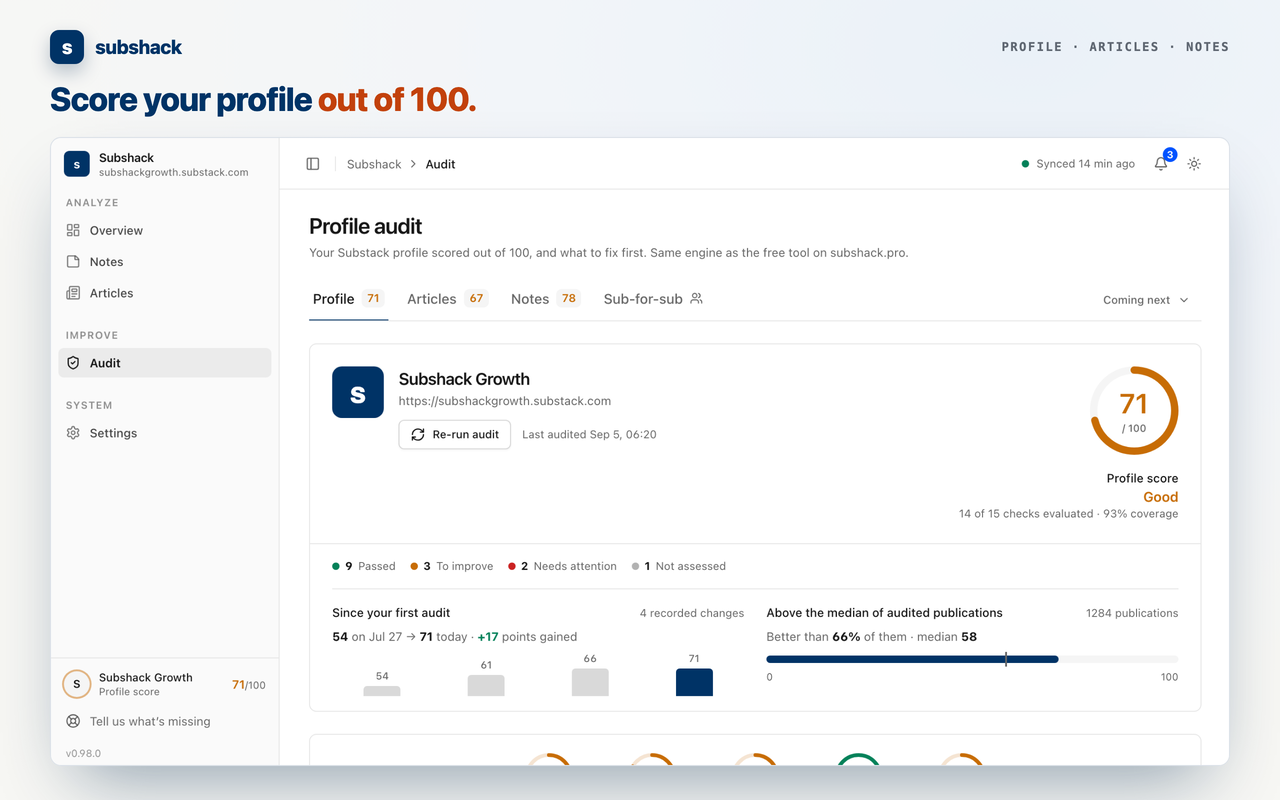Click the Notes page icon
Screen dimensions: 1280x800
pyautogui.click(x=73, y=262)
